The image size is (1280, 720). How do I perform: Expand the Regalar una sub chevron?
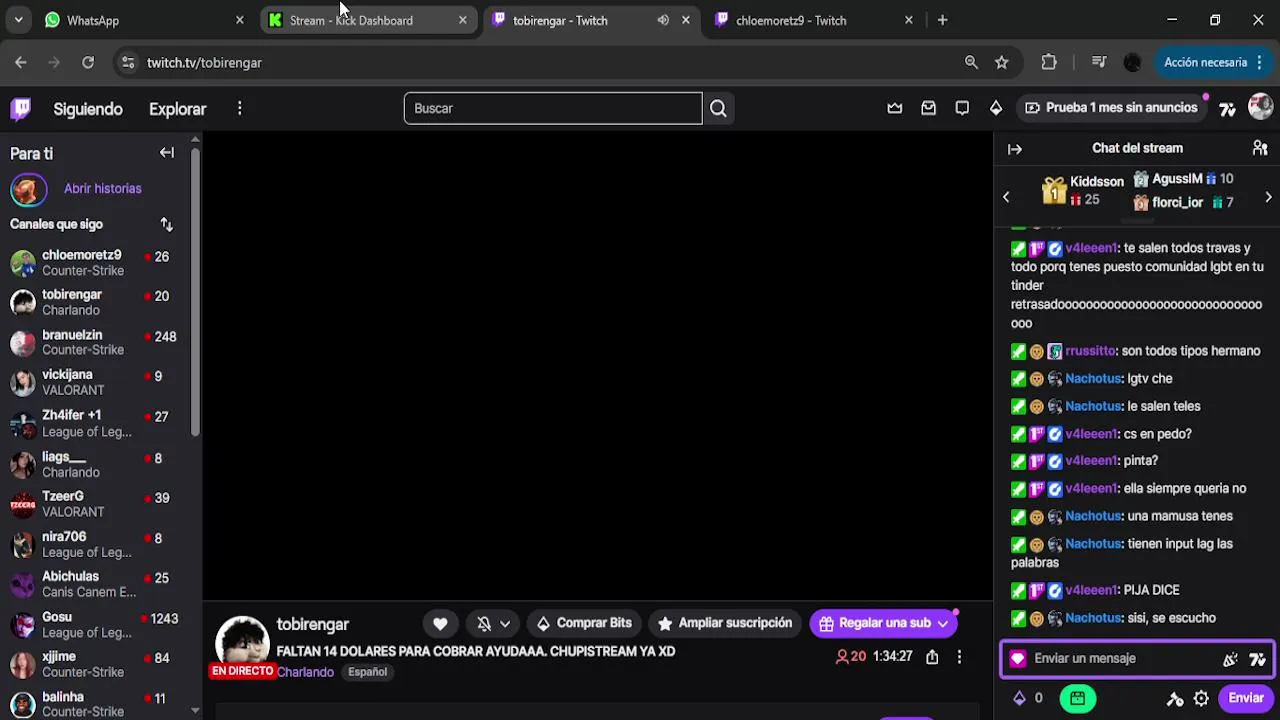(x=943, y=623)
